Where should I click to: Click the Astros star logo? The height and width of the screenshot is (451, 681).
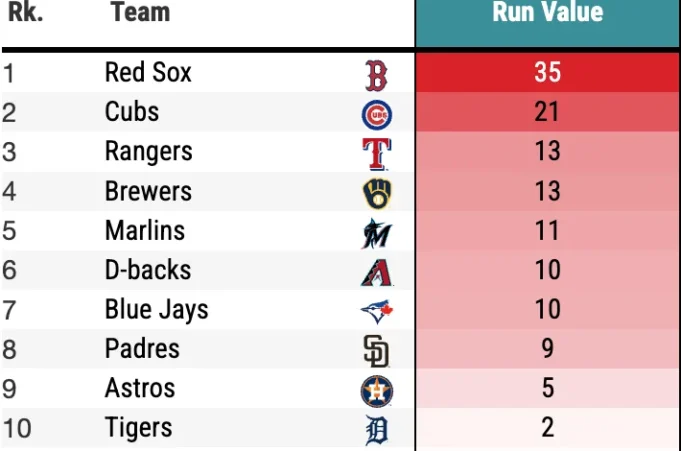click(376, 390)
